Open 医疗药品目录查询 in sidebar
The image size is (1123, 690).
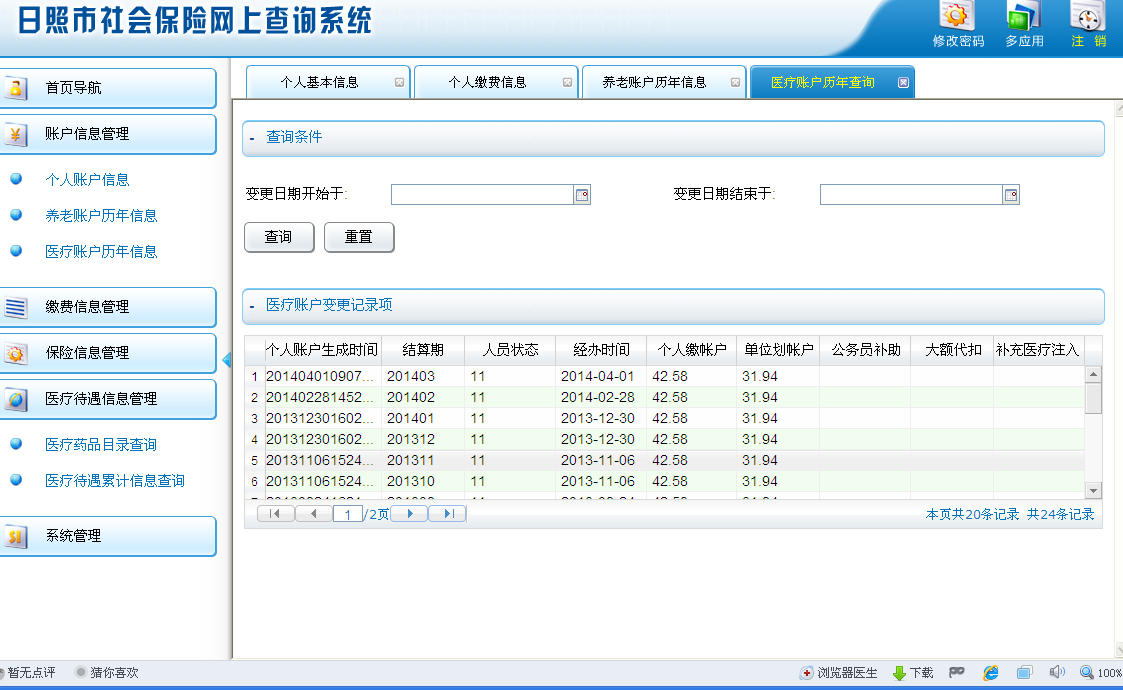coord(100,445)
